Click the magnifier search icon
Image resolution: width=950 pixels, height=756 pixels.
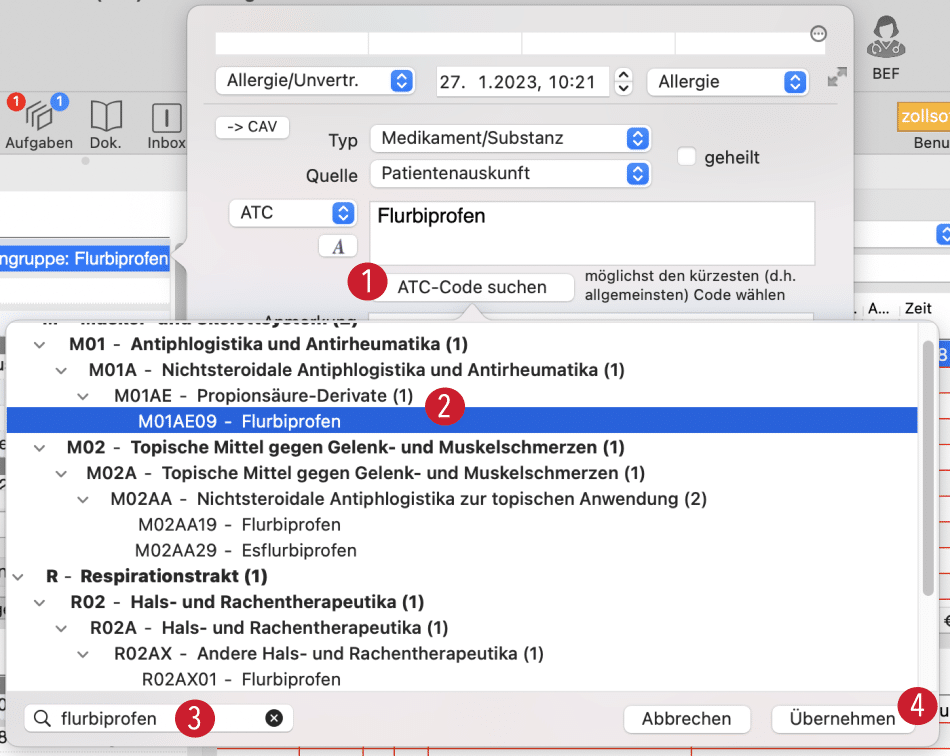tap(42, 718)
